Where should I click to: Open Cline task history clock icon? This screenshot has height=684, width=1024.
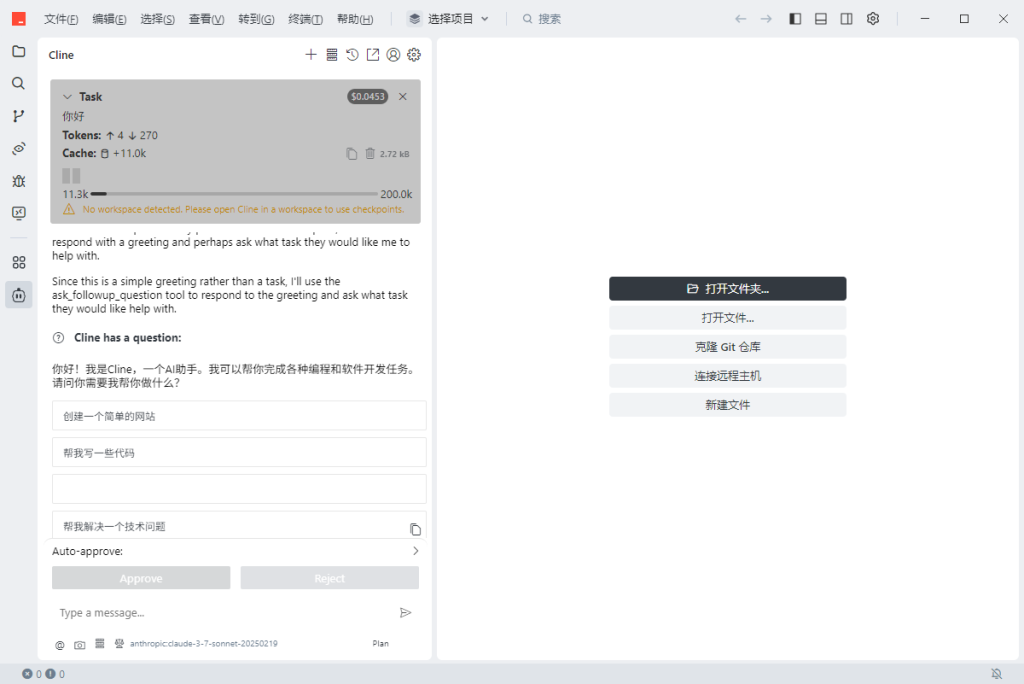(352, 55)
